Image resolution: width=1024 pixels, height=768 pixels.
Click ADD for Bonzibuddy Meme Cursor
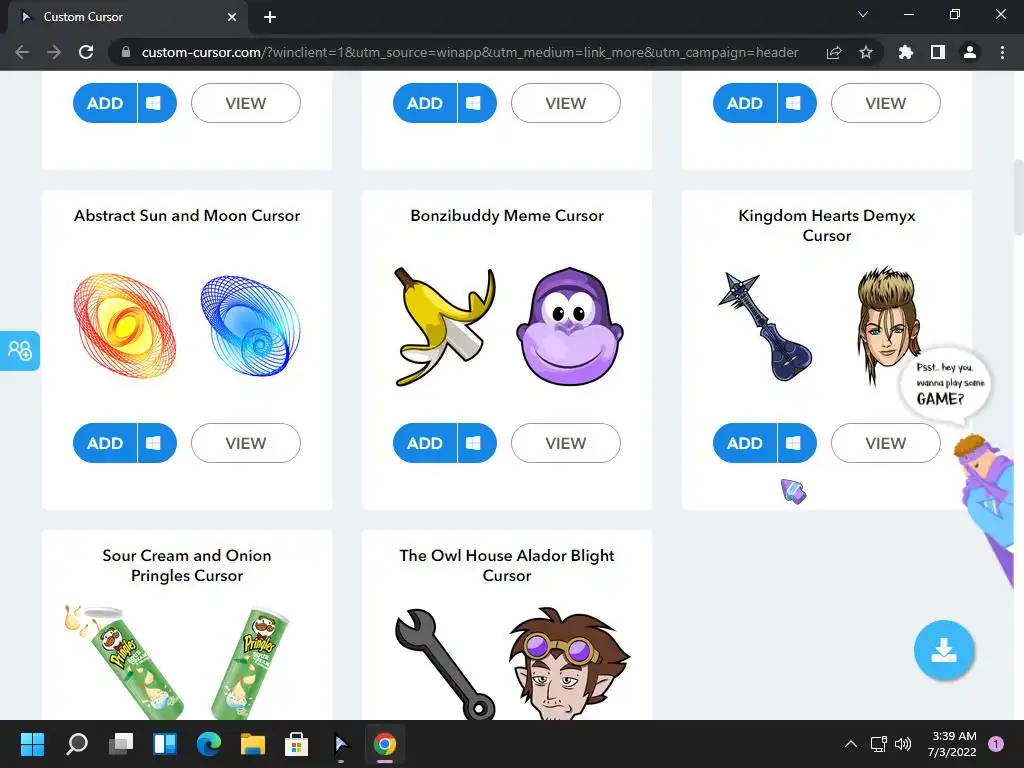pyautogui.click(x=425, y=443)
